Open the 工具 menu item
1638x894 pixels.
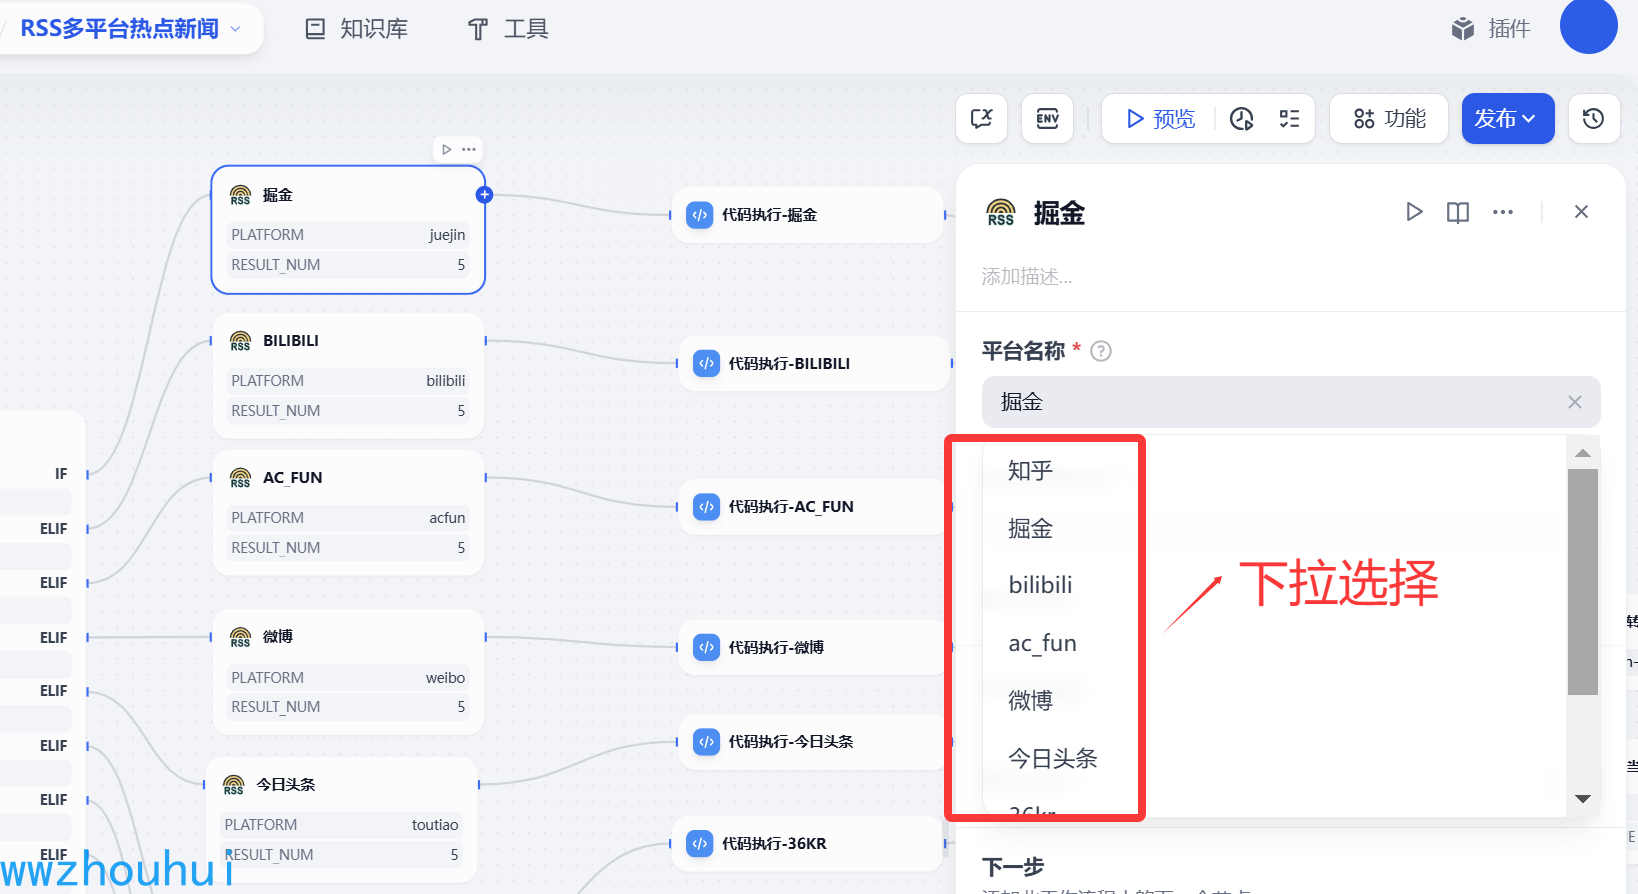click(x=508, y=29)
